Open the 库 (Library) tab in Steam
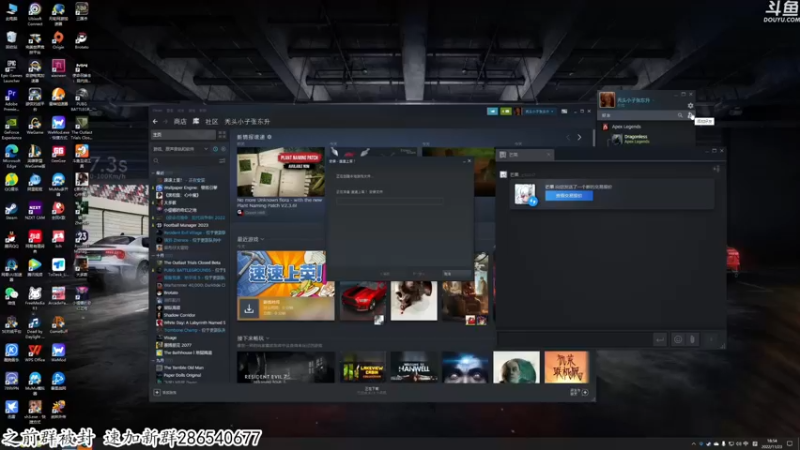 196,121
